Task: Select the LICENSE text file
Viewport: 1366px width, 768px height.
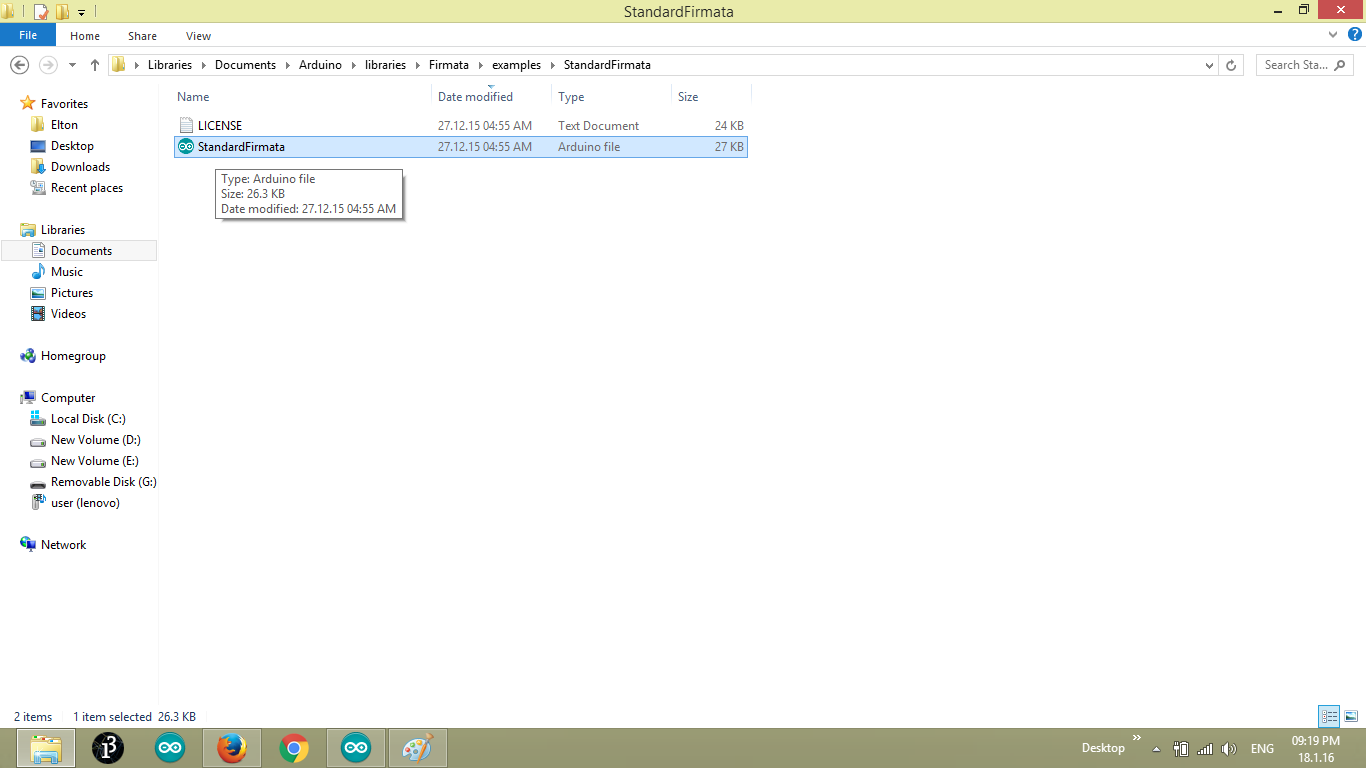Action: 461,126
